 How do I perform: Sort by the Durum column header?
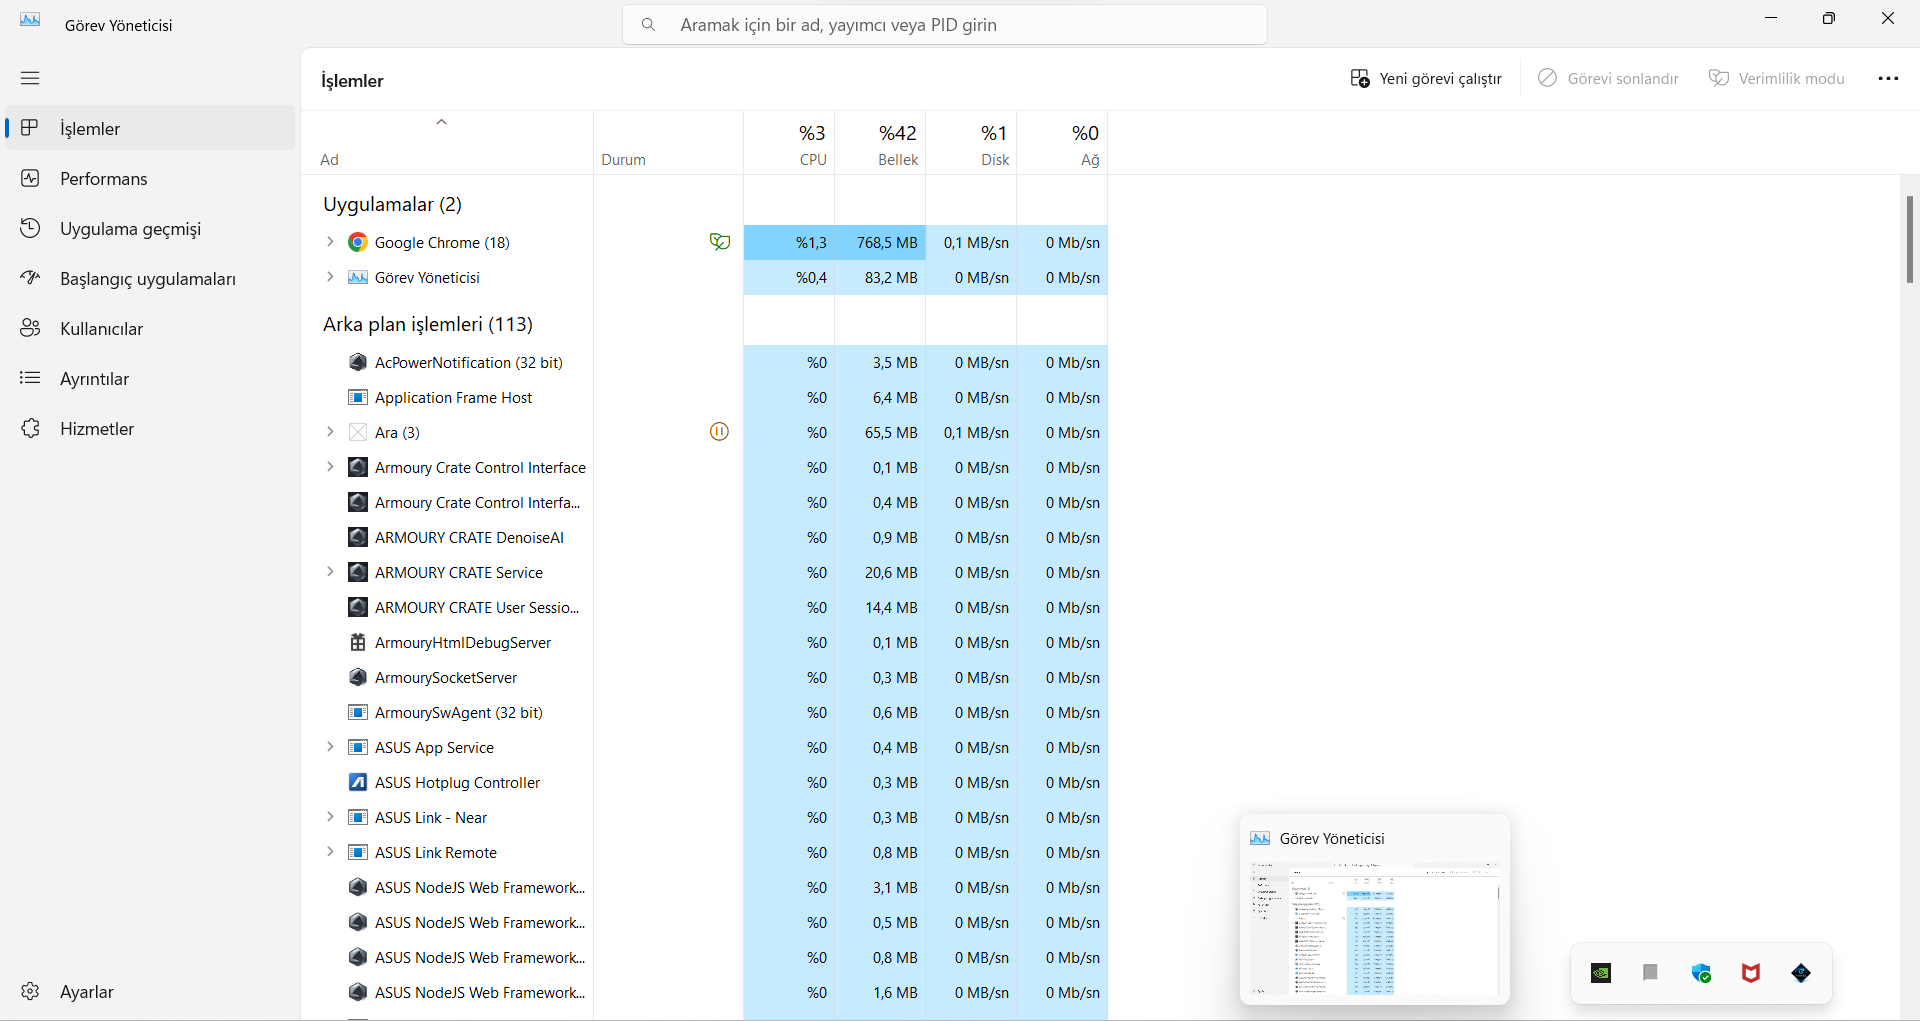coord(668,143)
